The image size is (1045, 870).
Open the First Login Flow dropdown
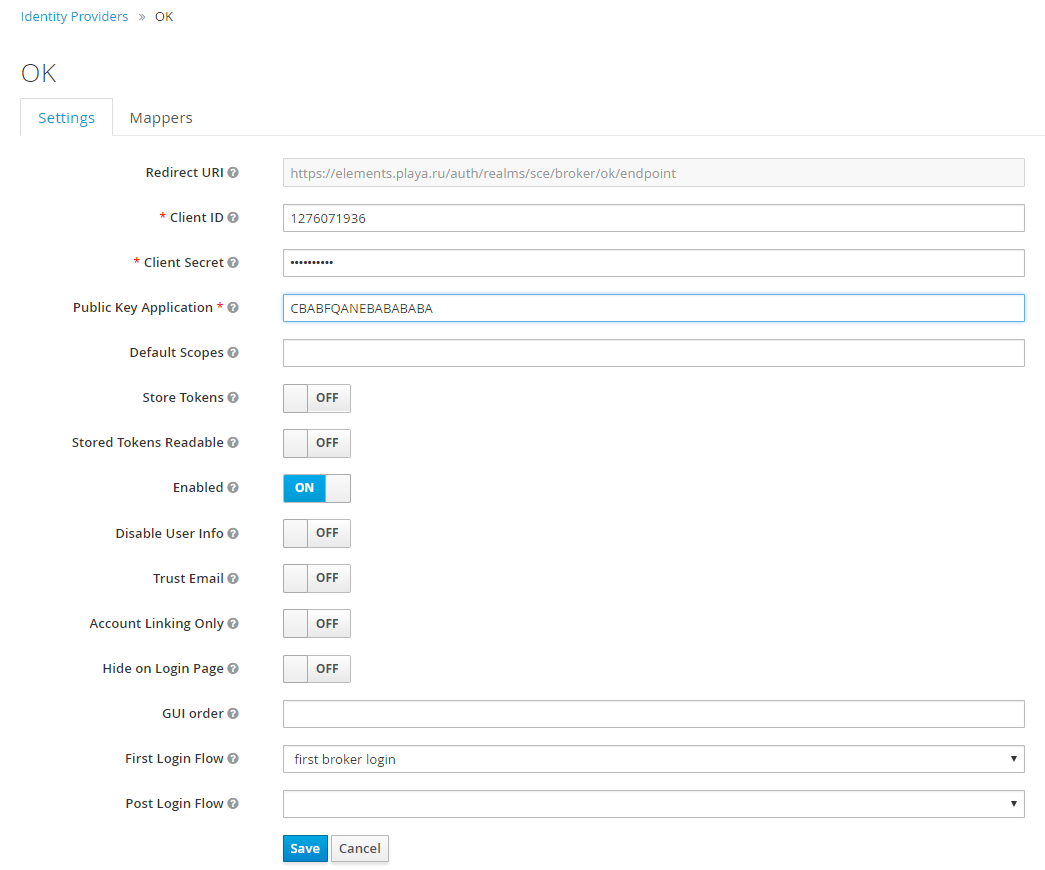click(x=653, y=759)
